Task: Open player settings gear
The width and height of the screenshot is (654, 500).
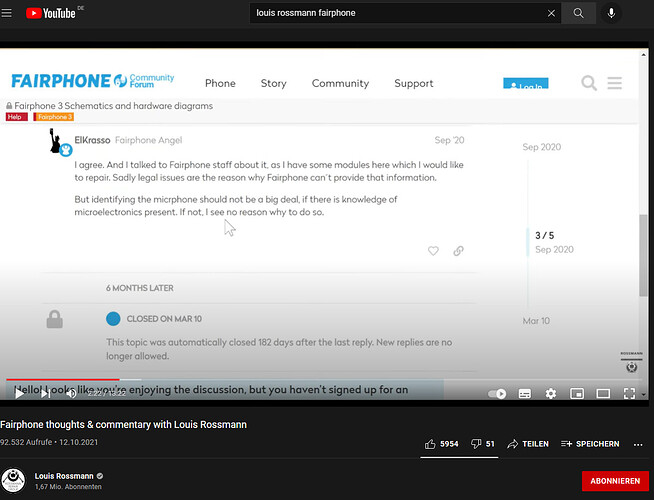Action: (x=551, y=394)
